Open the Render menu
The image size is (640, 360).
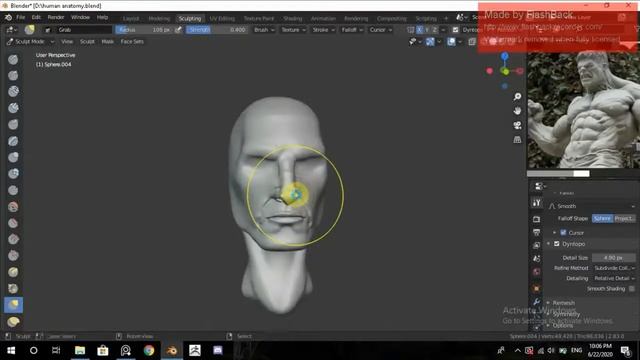(56, 17)
